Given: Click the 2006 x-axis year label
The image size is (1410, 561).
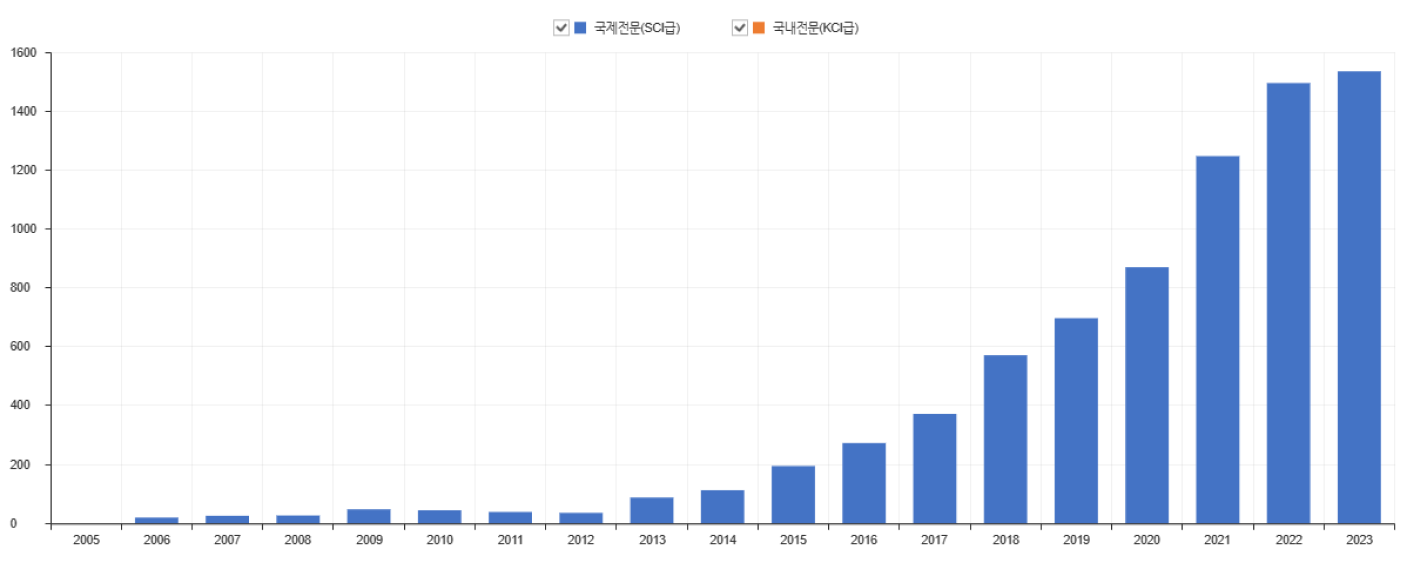Looking at the screenshot, I should click(157, 540).
